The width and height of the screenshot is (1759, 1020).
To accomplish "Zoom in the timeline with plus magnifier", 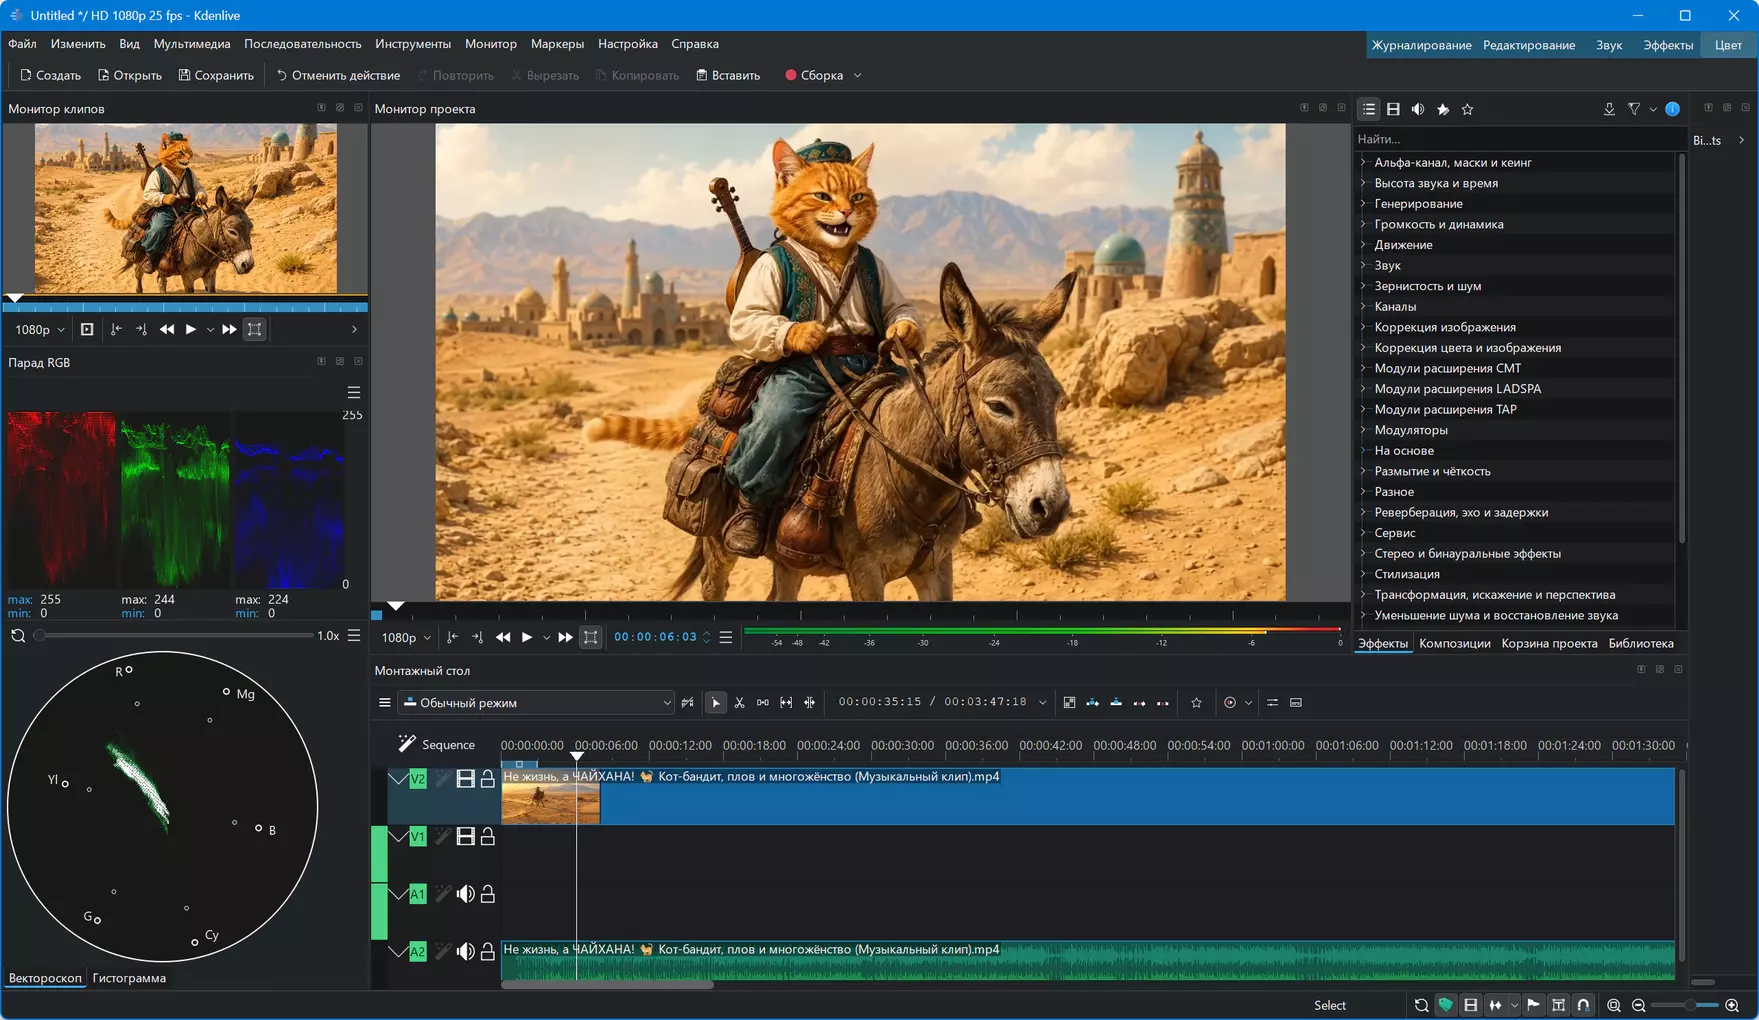I will coord(1732,1005).
